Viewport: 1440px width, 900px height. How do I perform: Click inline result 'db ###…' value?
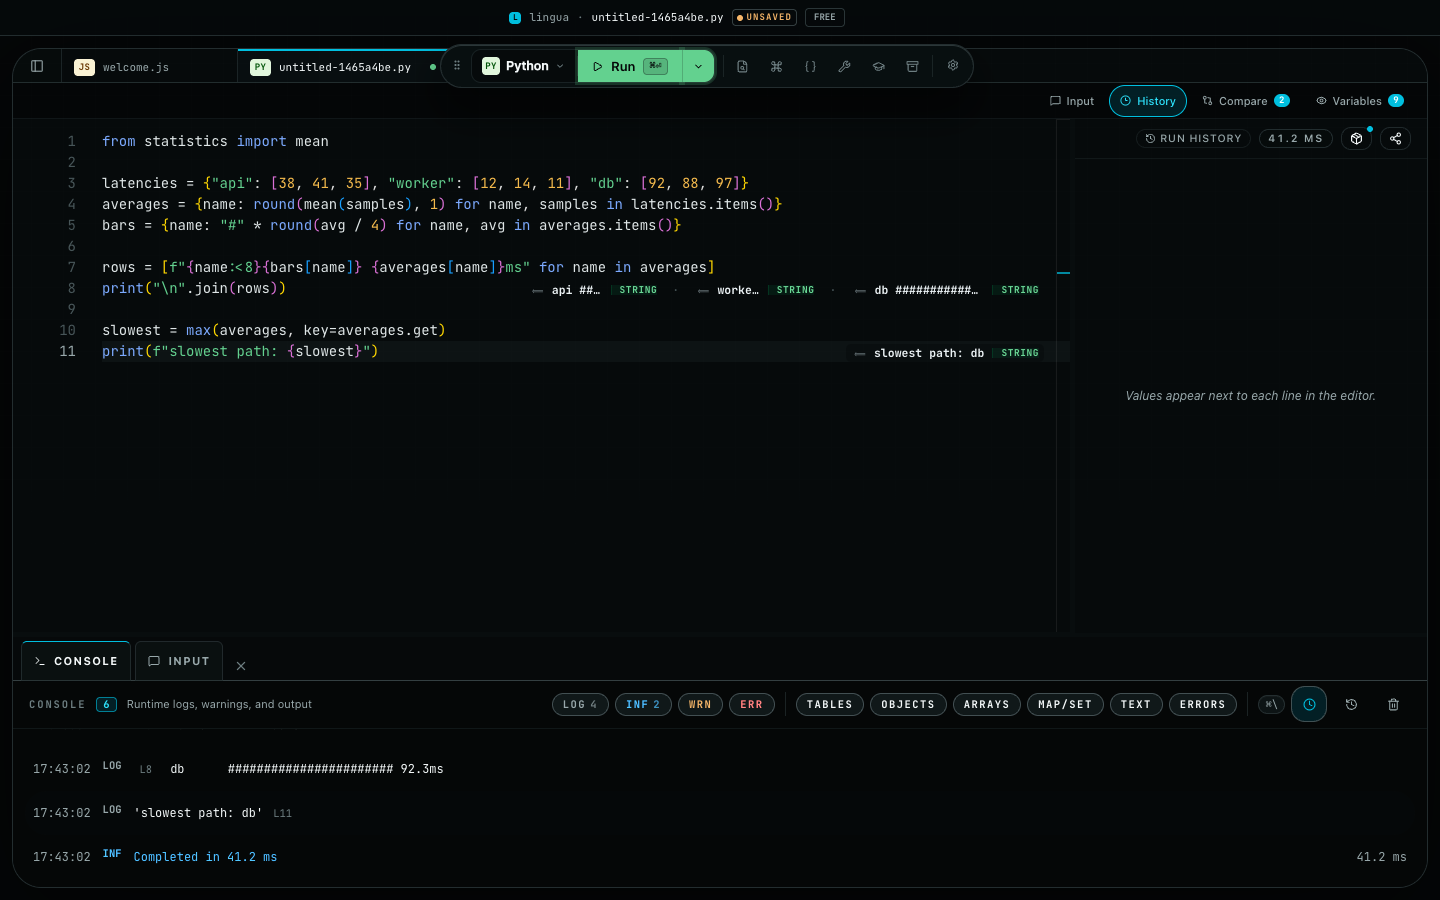(x=926, y=290)
